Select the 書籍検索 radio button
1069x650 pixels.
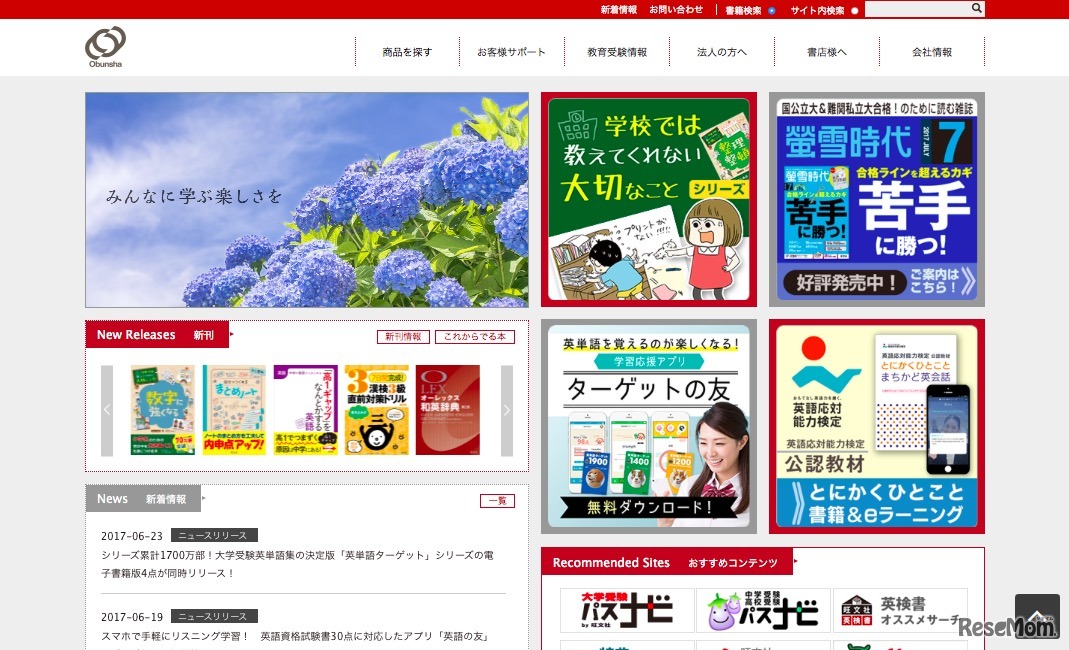pyautogui.click(x=772, y=10)
